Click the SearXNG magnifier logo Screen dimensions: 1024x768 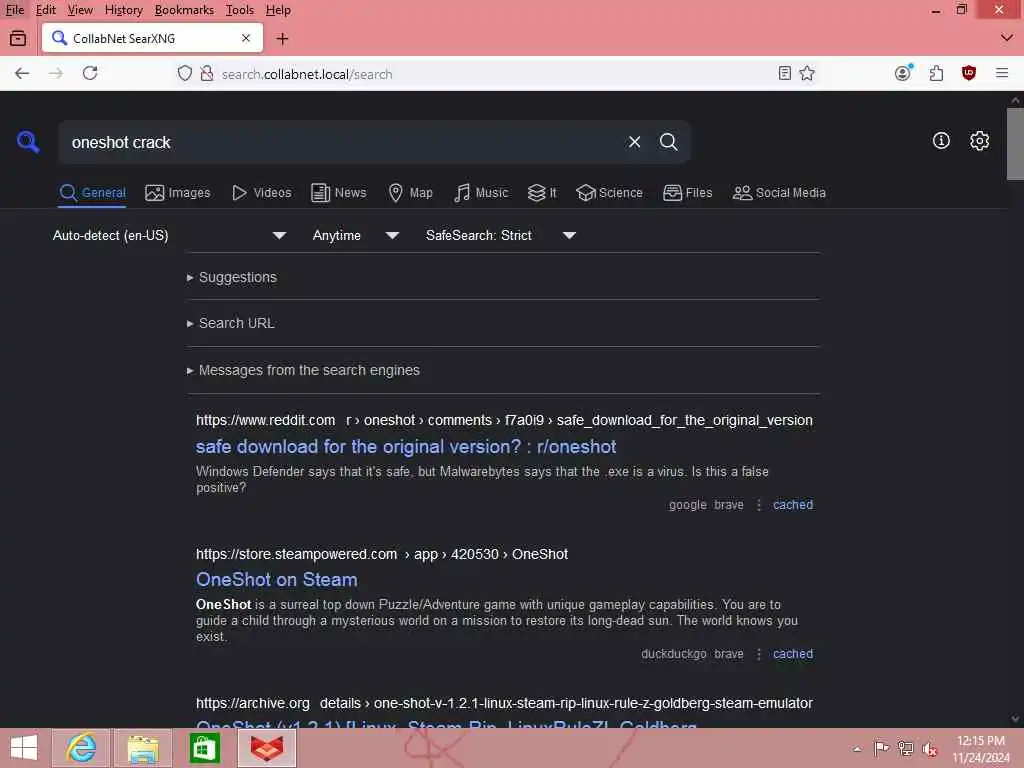coord(28,141)
